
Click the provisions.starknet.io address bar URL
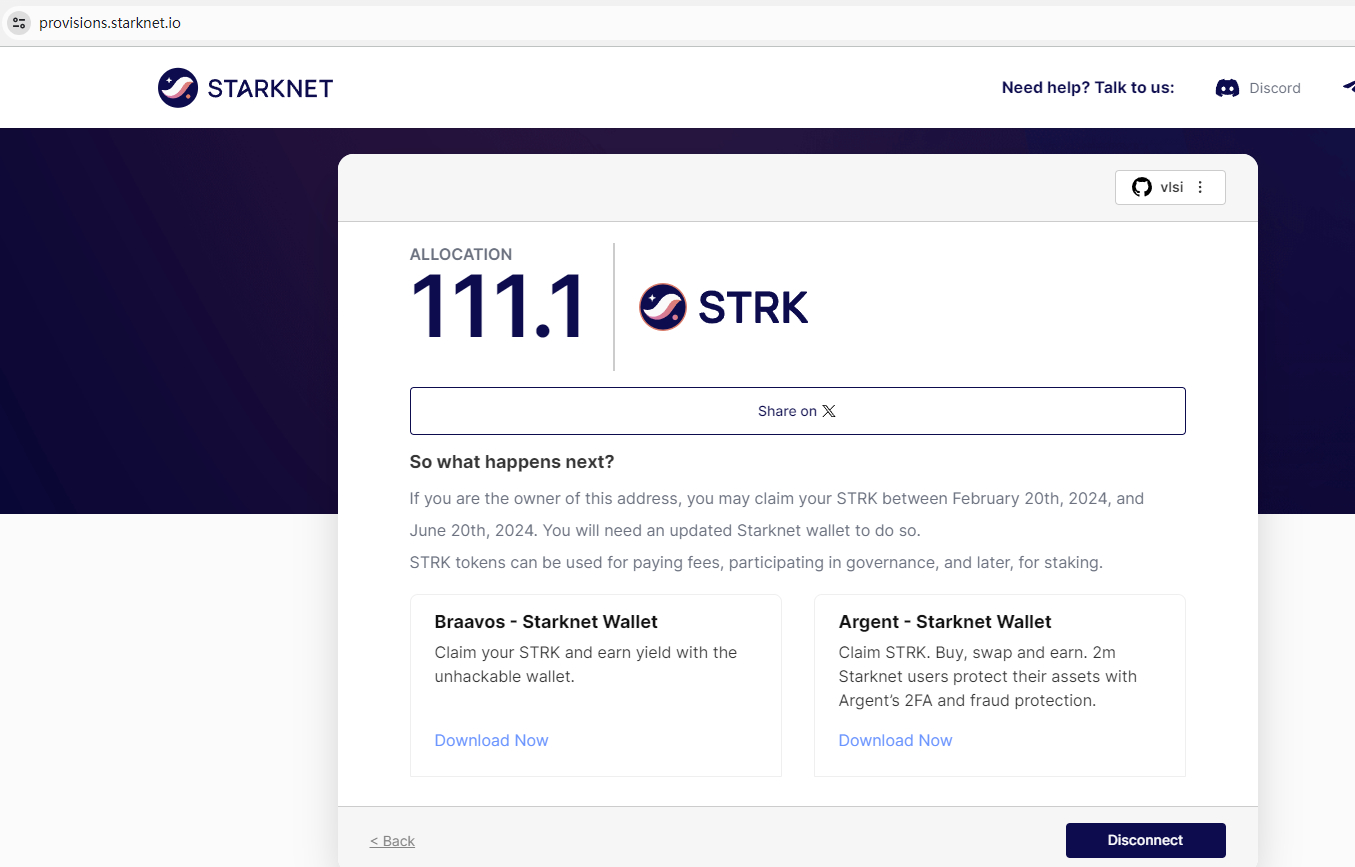coord(110,22)
